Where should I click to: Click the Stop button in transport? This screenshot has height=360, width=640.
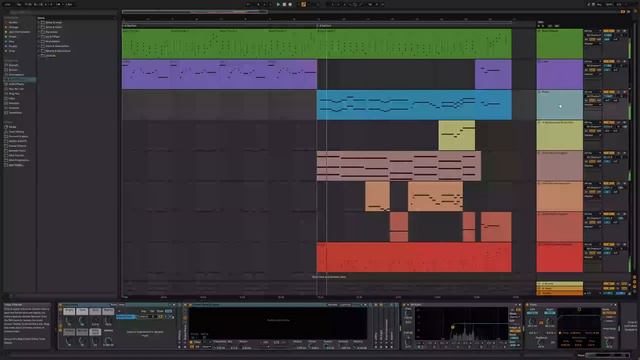284,4
